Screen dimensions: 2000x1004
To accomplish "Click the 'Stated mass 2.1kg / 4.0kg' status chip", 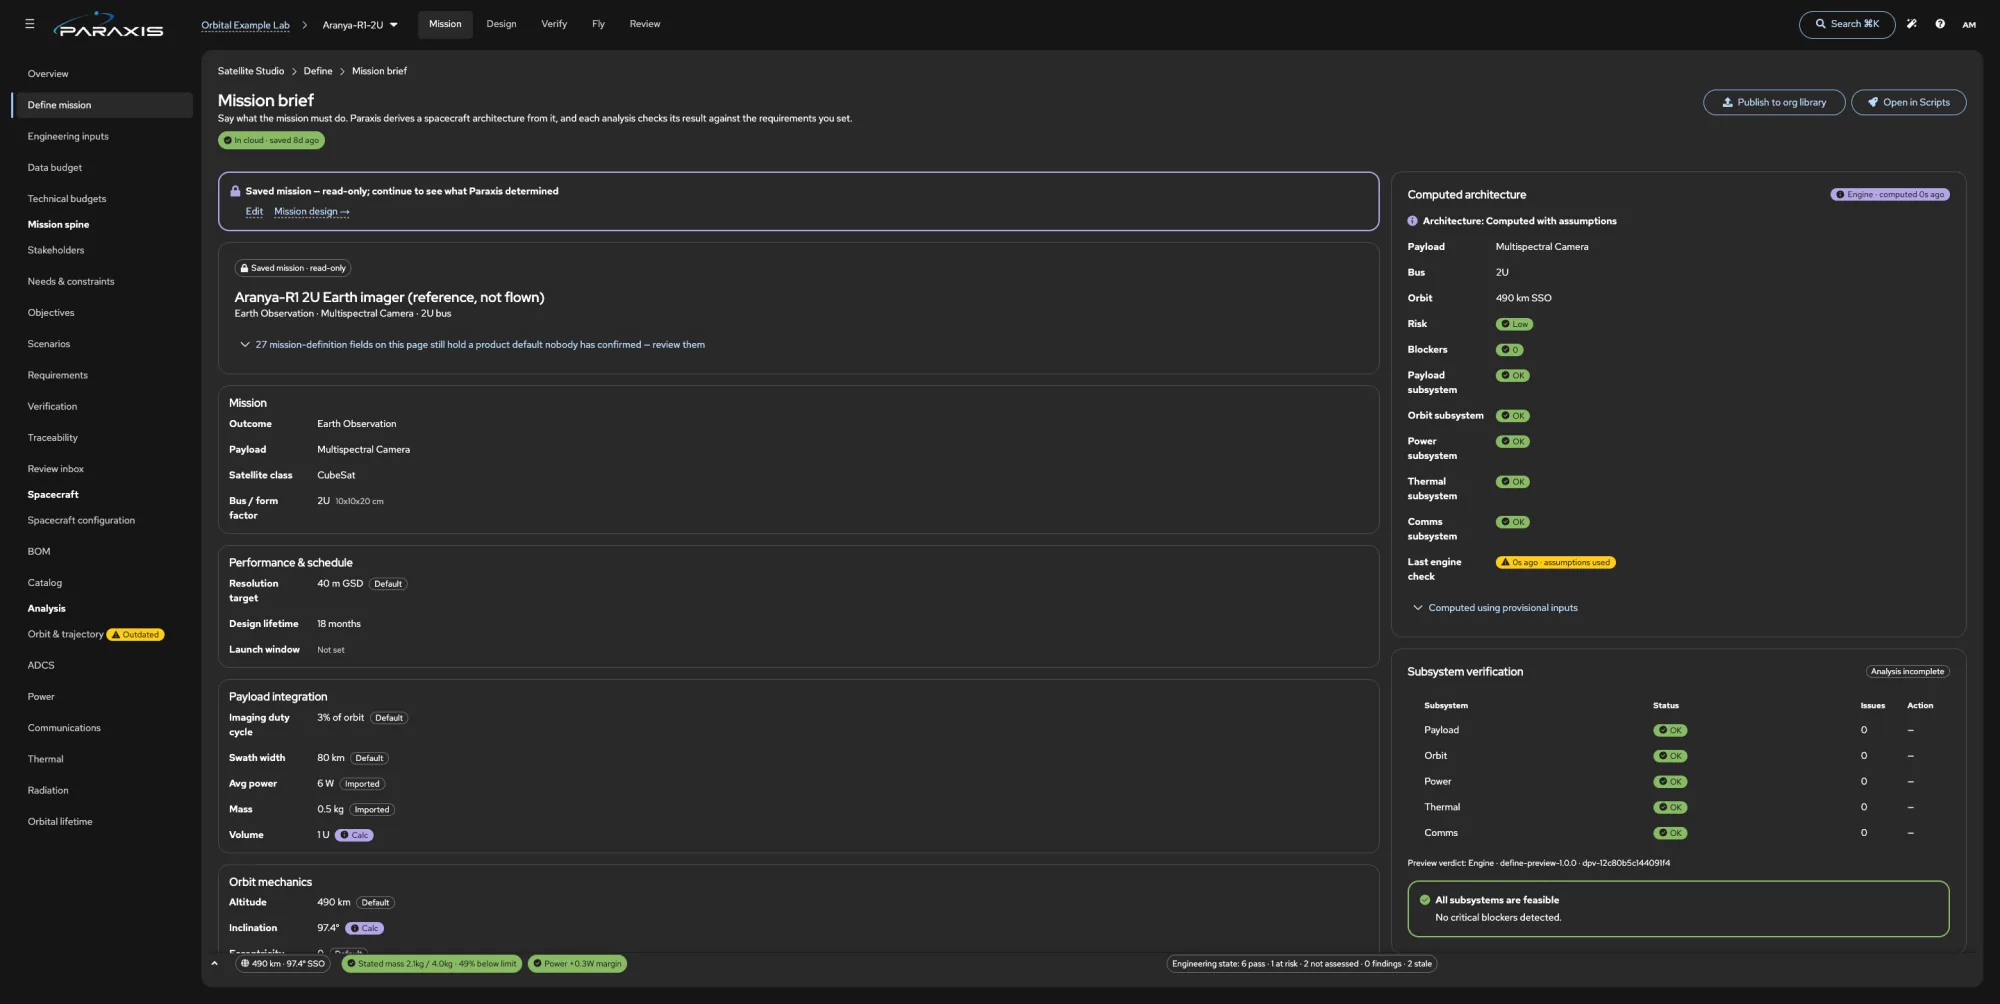I will click(x=432, y=964).
